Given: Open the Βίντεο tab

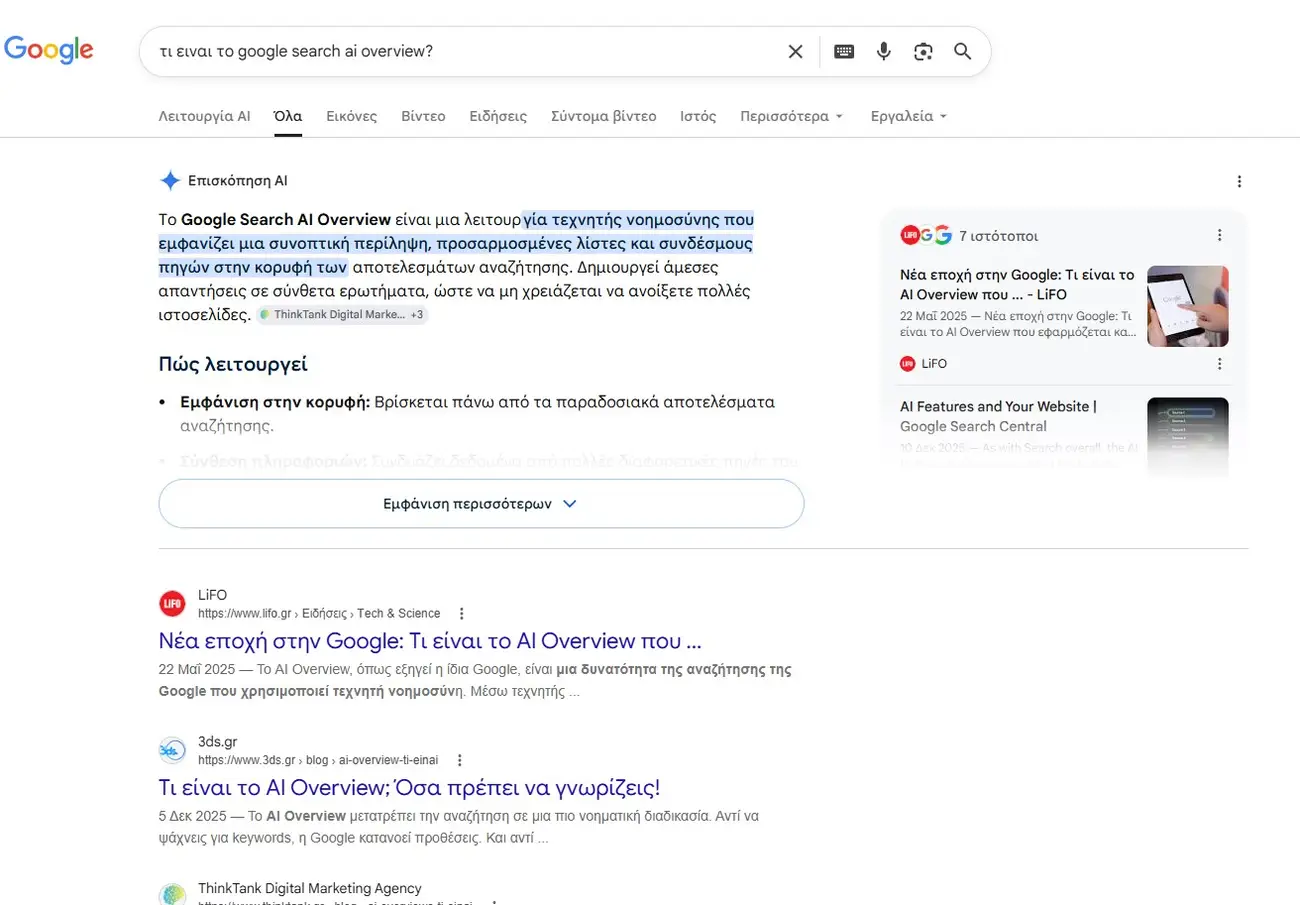Looking at the screenshot, I should [423, 116].
